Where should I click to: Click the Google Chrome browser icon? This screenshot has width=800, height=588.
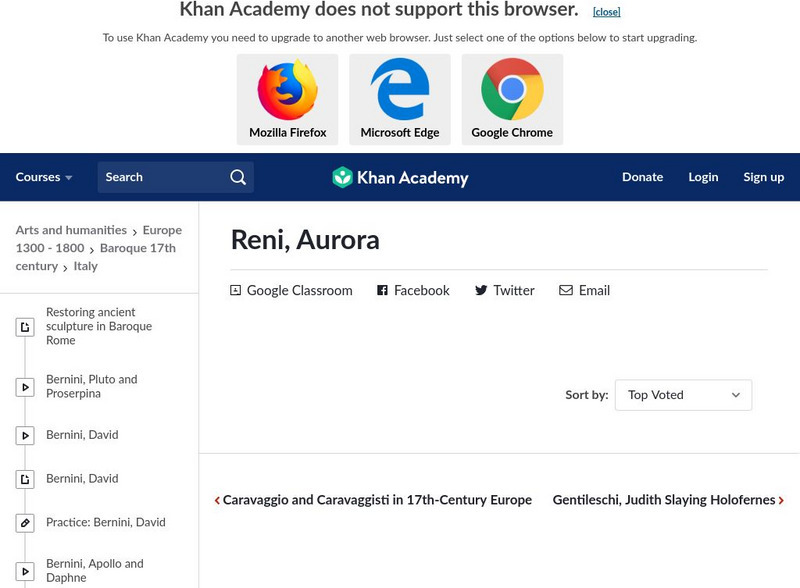512,91
